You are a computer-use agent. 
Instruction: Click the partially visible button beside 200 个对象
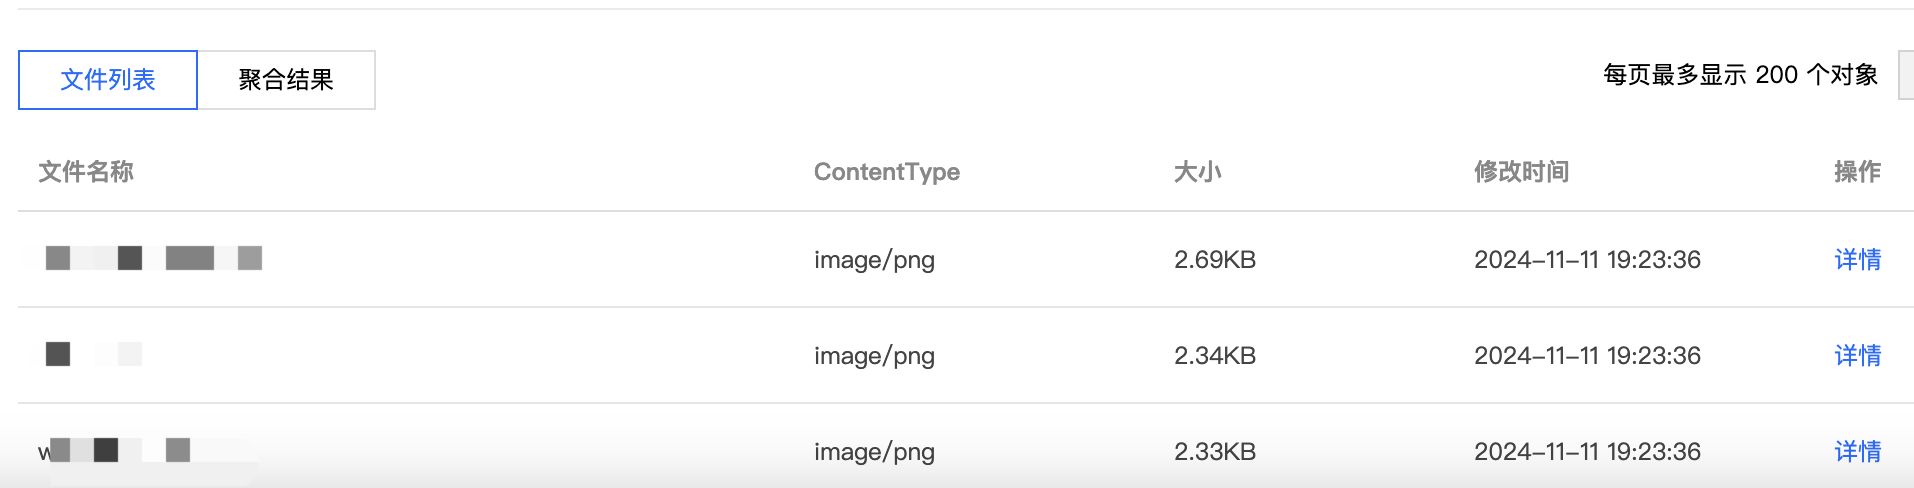[1906, 75]
